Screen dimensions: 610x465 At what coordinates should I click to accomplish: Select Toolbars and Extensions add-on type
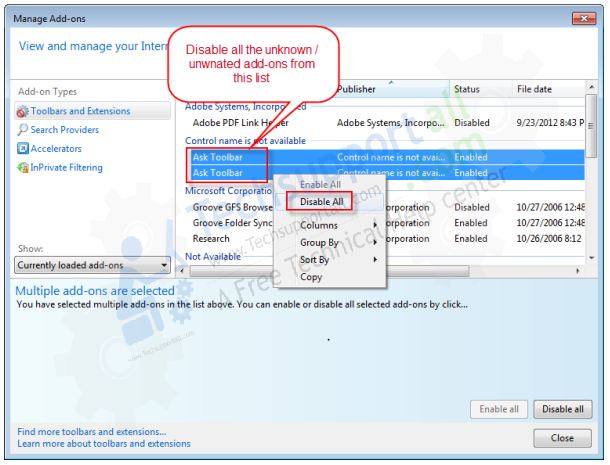click(x=93, y=111)
